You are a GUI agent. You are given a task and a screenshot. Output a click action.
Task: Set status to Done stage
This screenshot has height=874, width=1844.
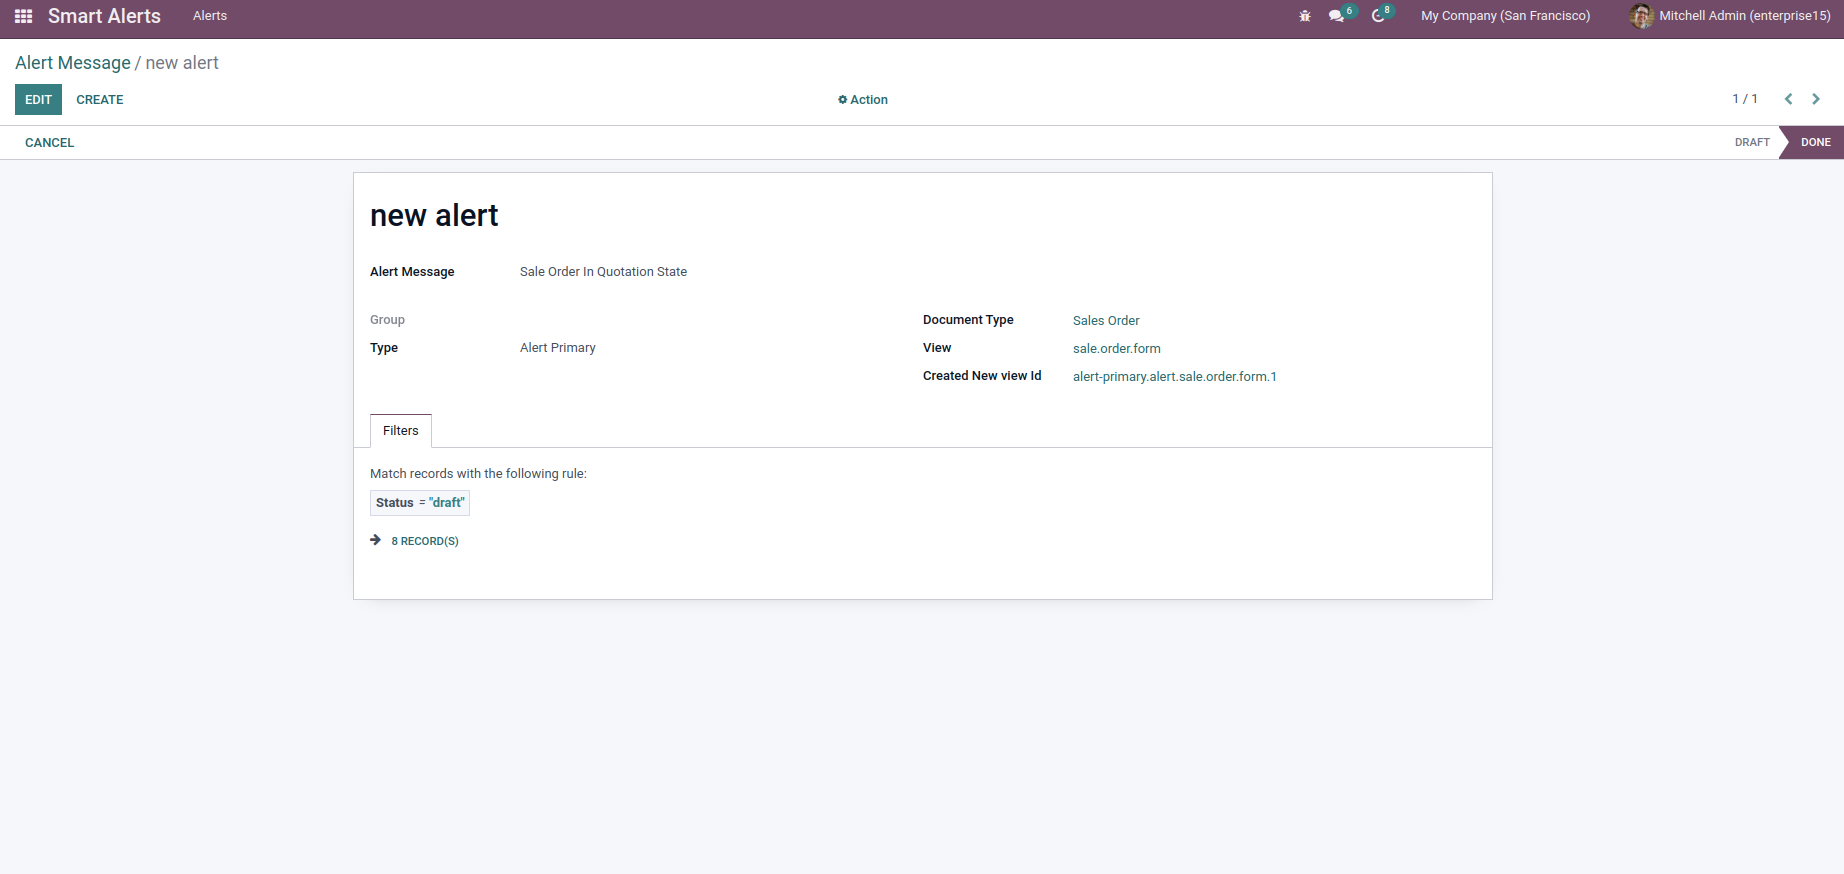[1815, 142]
